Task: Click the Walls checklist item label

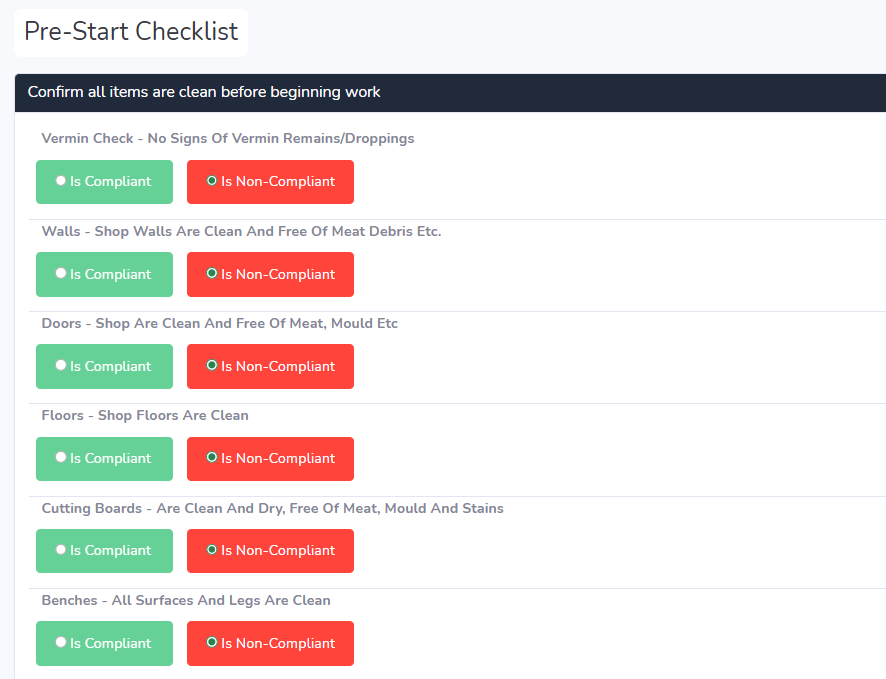Action: coord(241,231)
